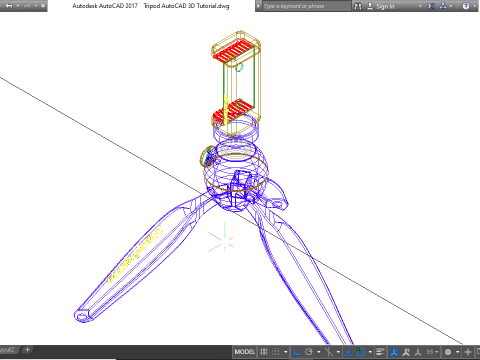
Task: Click the Redo arrow in Quick Access toolbar
Action: (27, 6)
